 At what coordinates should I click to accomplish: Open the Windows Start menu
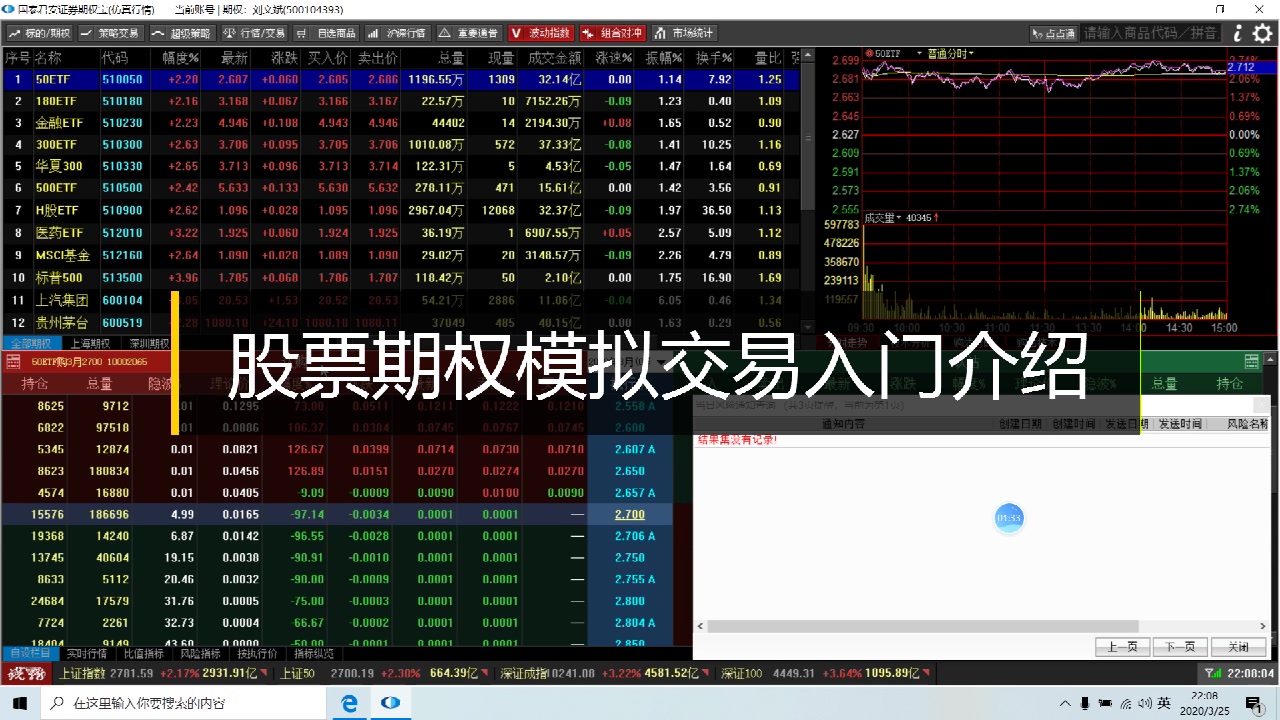tap(20, 703)
